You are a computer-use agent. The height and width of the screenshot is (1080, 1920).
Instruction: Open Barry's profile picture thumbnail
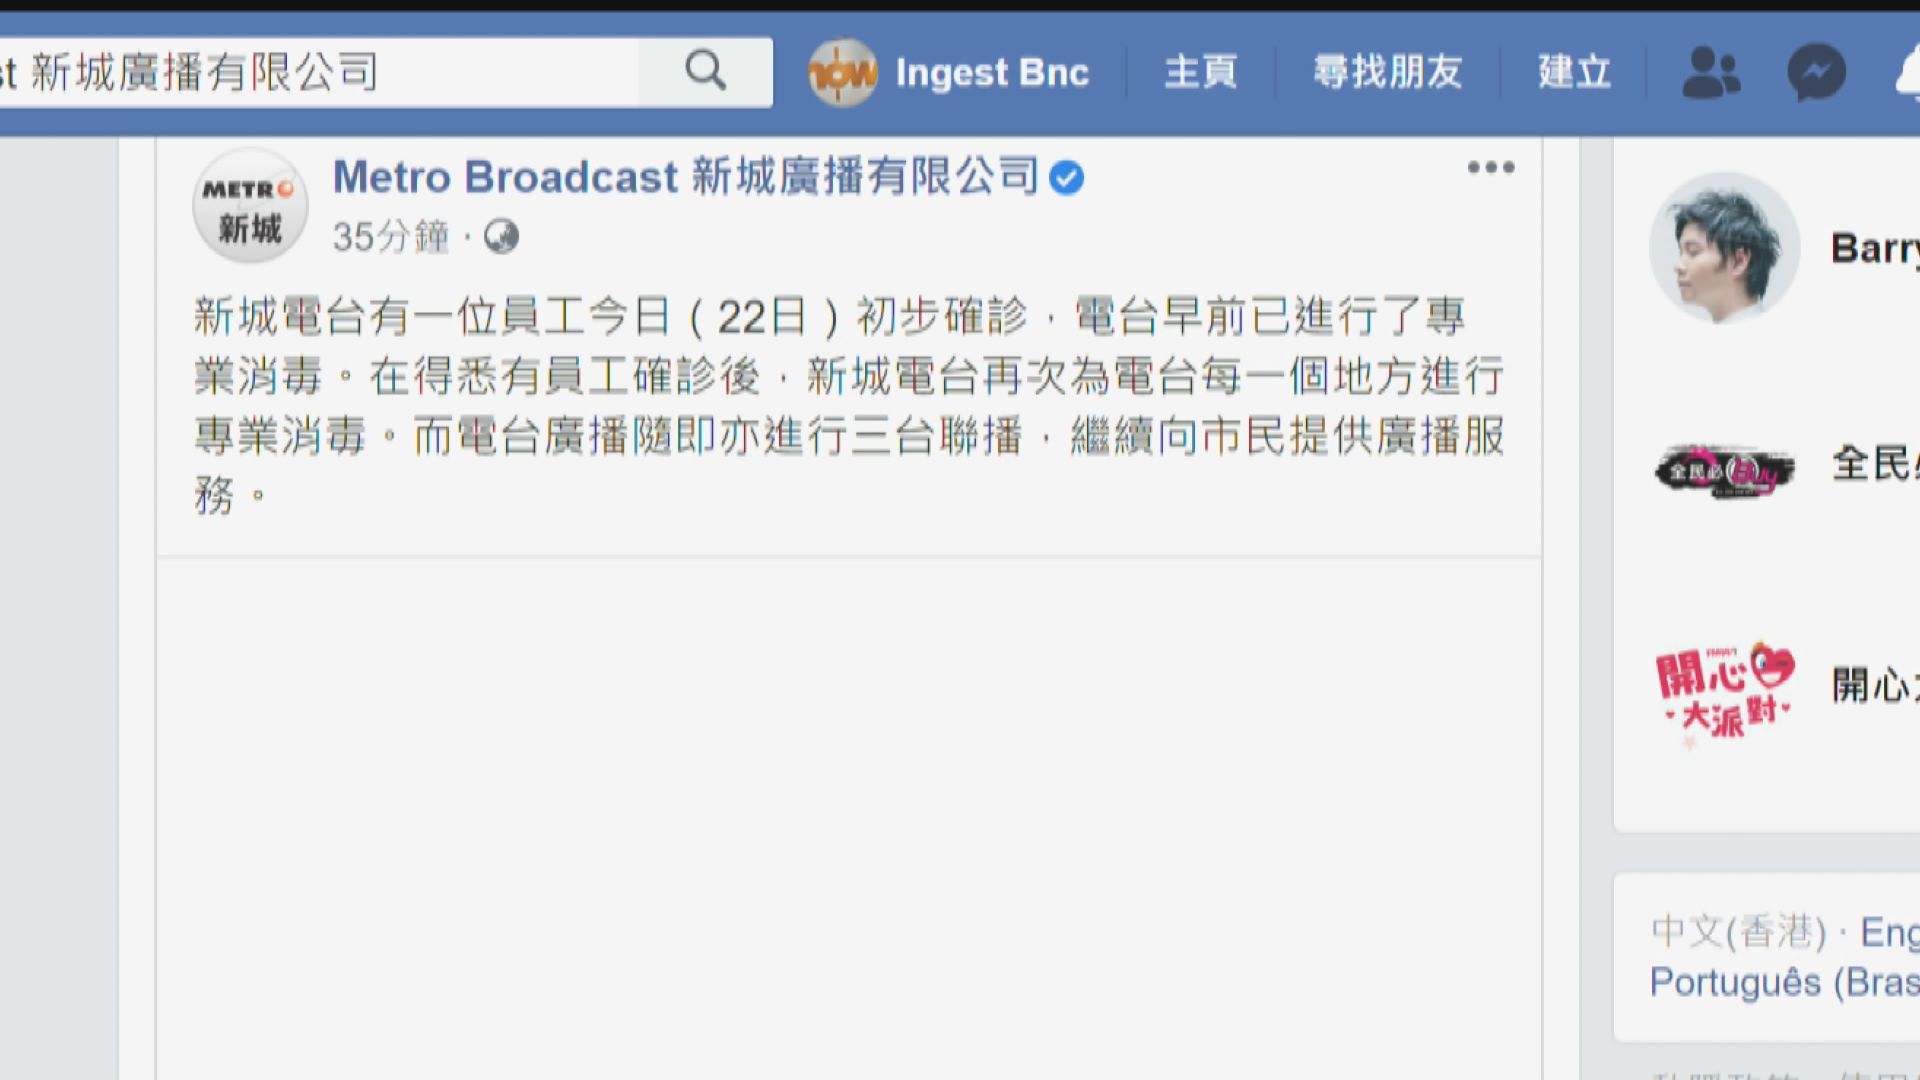pos(1723,247)
